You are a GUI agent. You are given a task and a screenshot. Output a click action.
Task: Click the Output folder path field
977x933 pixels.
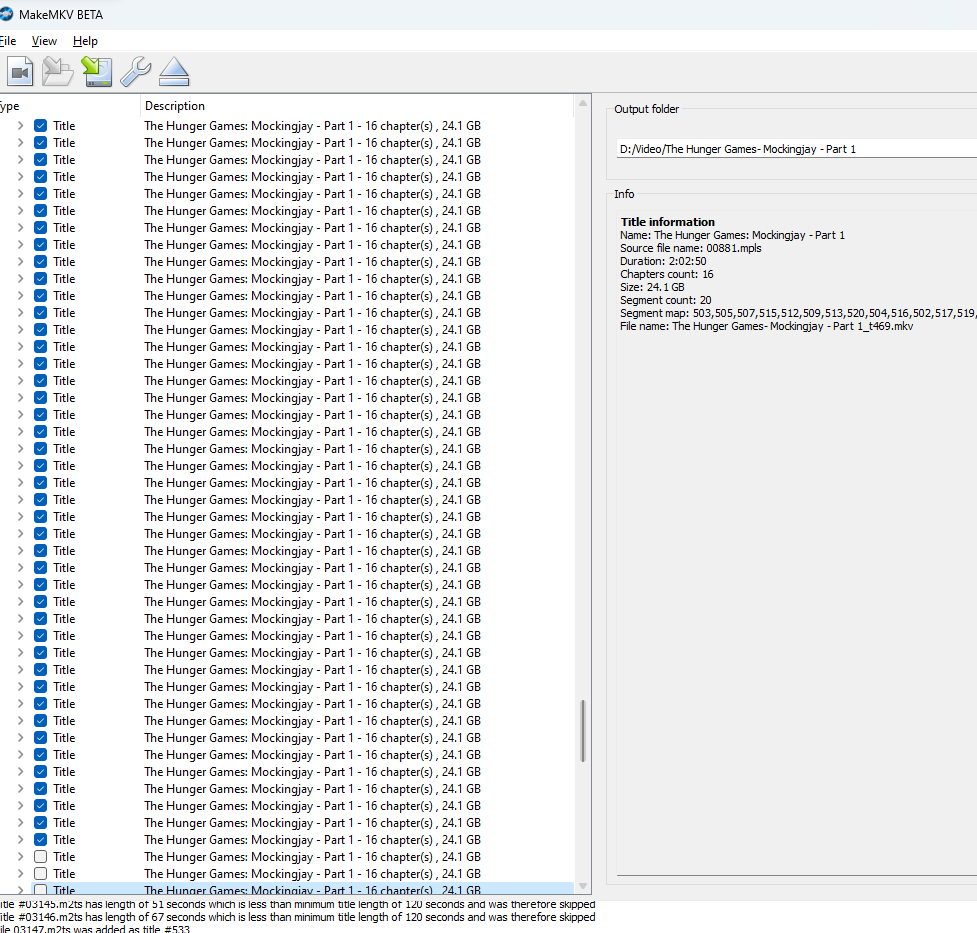[795, 149]
